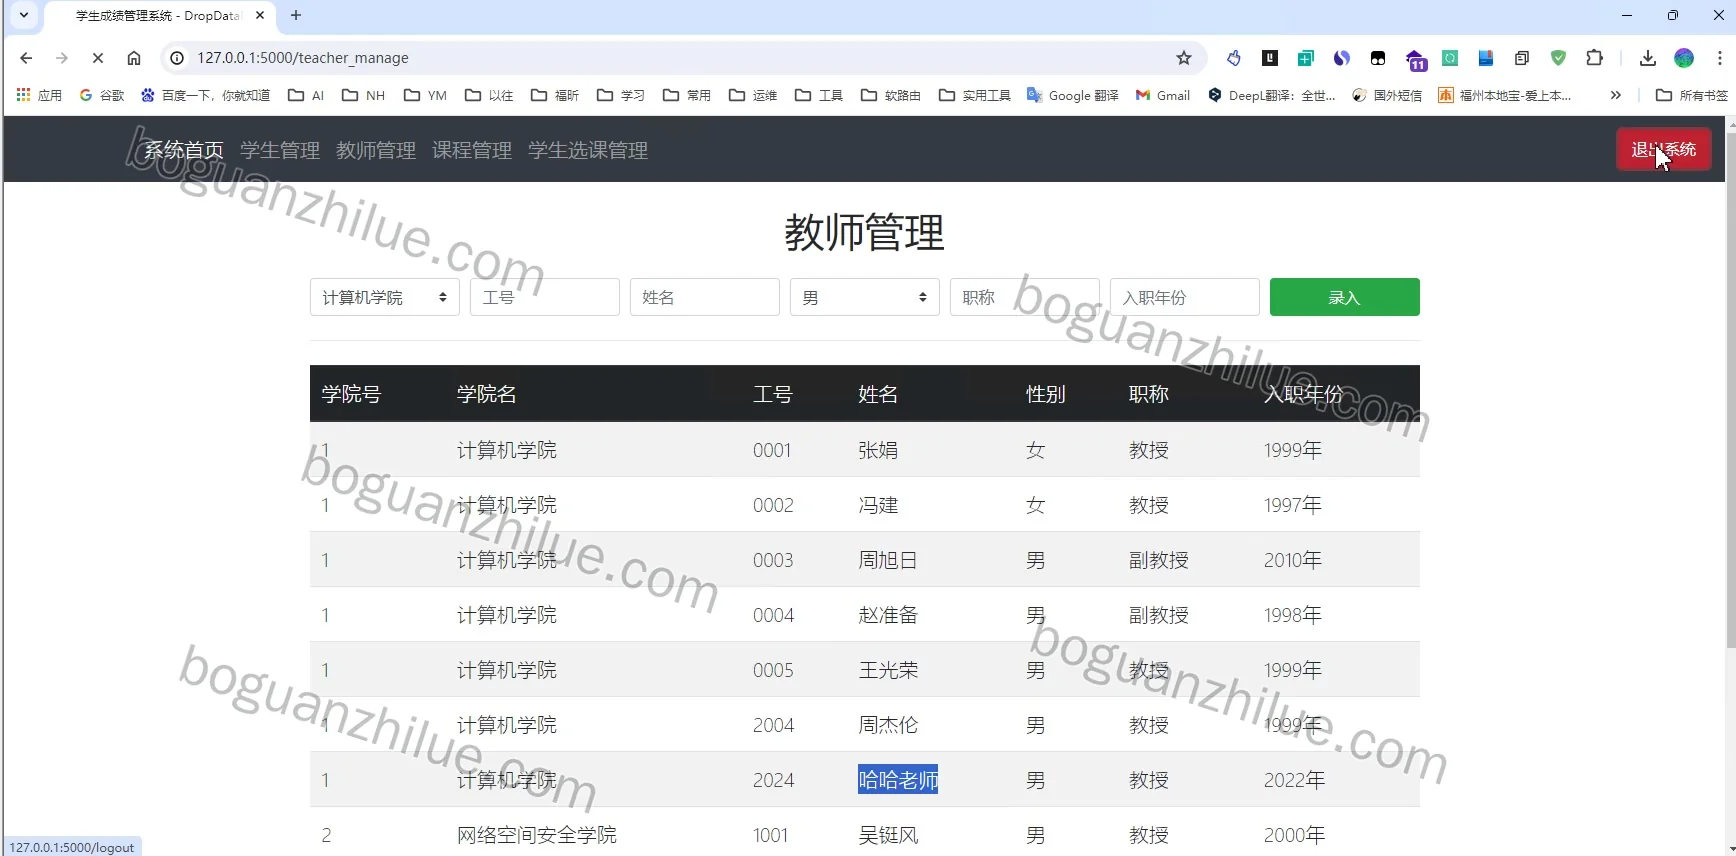Open the Gmail bookmark

click(x=1163, y=95)
